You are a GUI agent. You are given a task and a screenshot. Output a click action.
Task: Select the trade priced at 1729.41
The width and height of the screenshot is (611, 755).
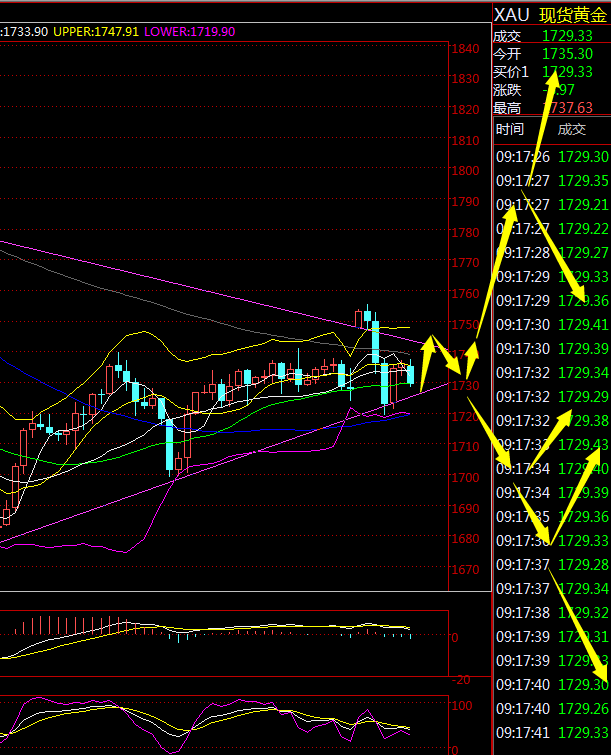pyautogui.click(x=584, y=325)
